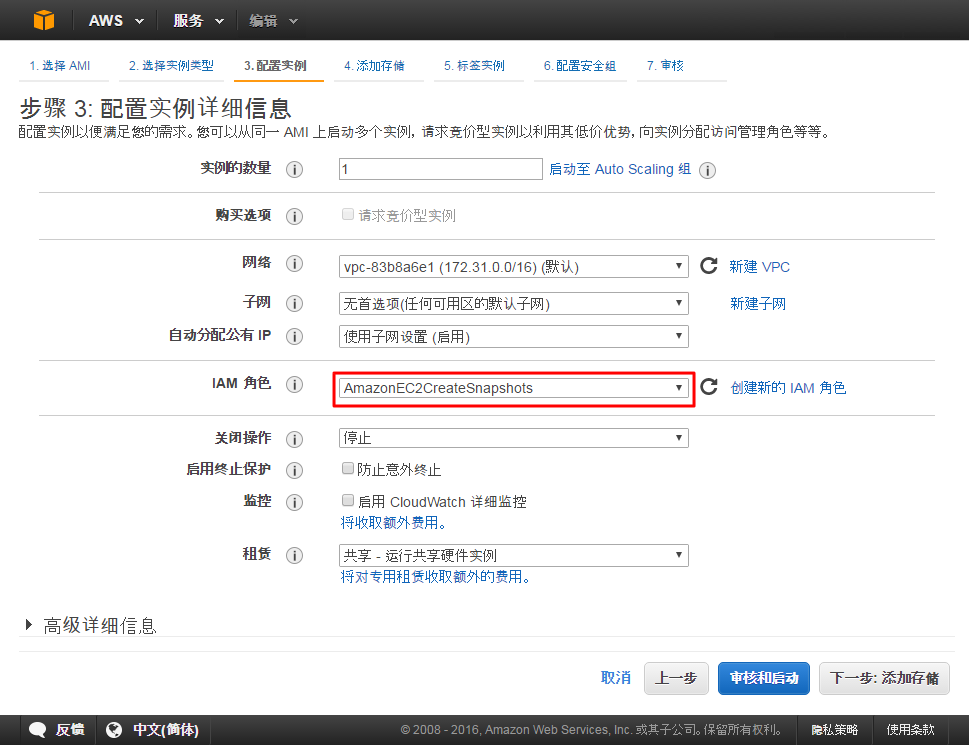Enable 防止意外终止 checkbox
The width and height of the screenshot is (969, 745).
[x=348, y=468]
